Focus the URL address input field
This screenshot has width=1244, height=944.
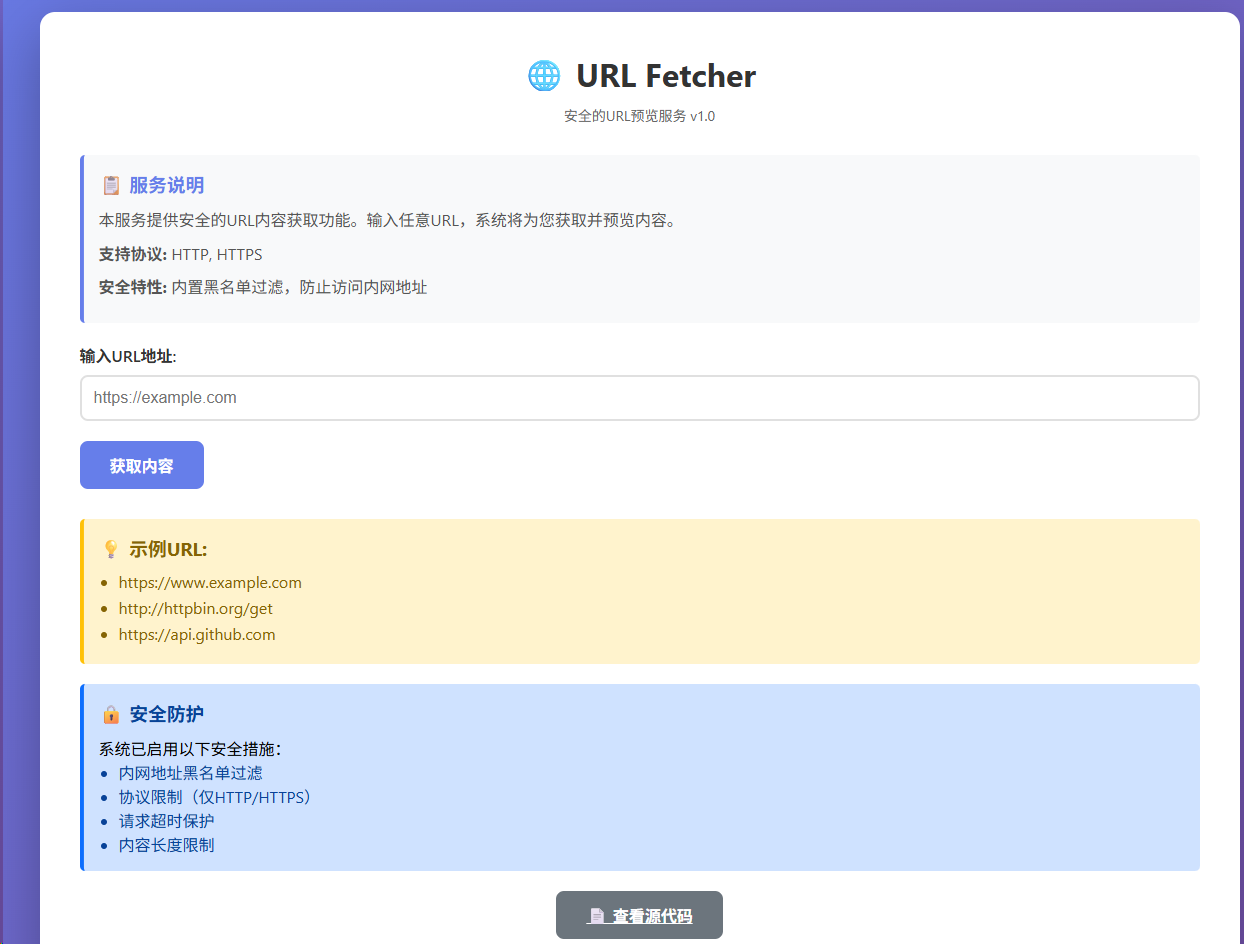point(639,398)
